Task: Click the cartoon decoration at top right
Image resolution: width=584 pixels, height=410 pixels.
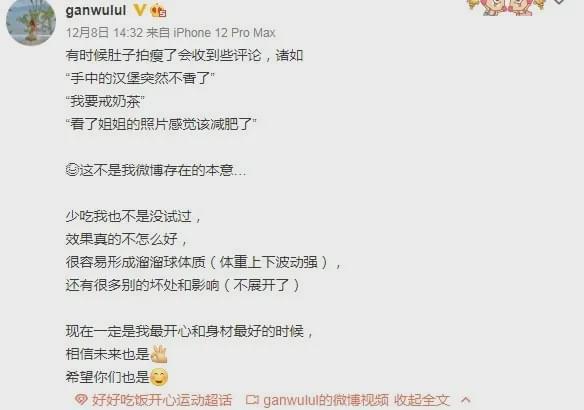Action: tap(506, 6)
